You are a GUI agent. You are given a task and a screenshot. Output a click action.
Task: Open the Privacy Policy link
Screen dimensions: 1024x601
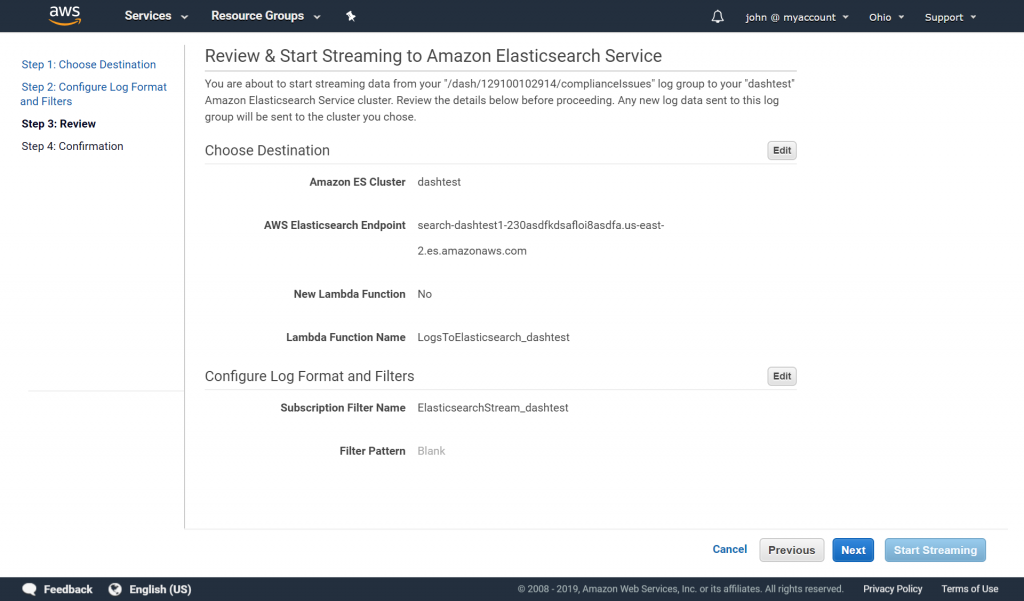892,589
